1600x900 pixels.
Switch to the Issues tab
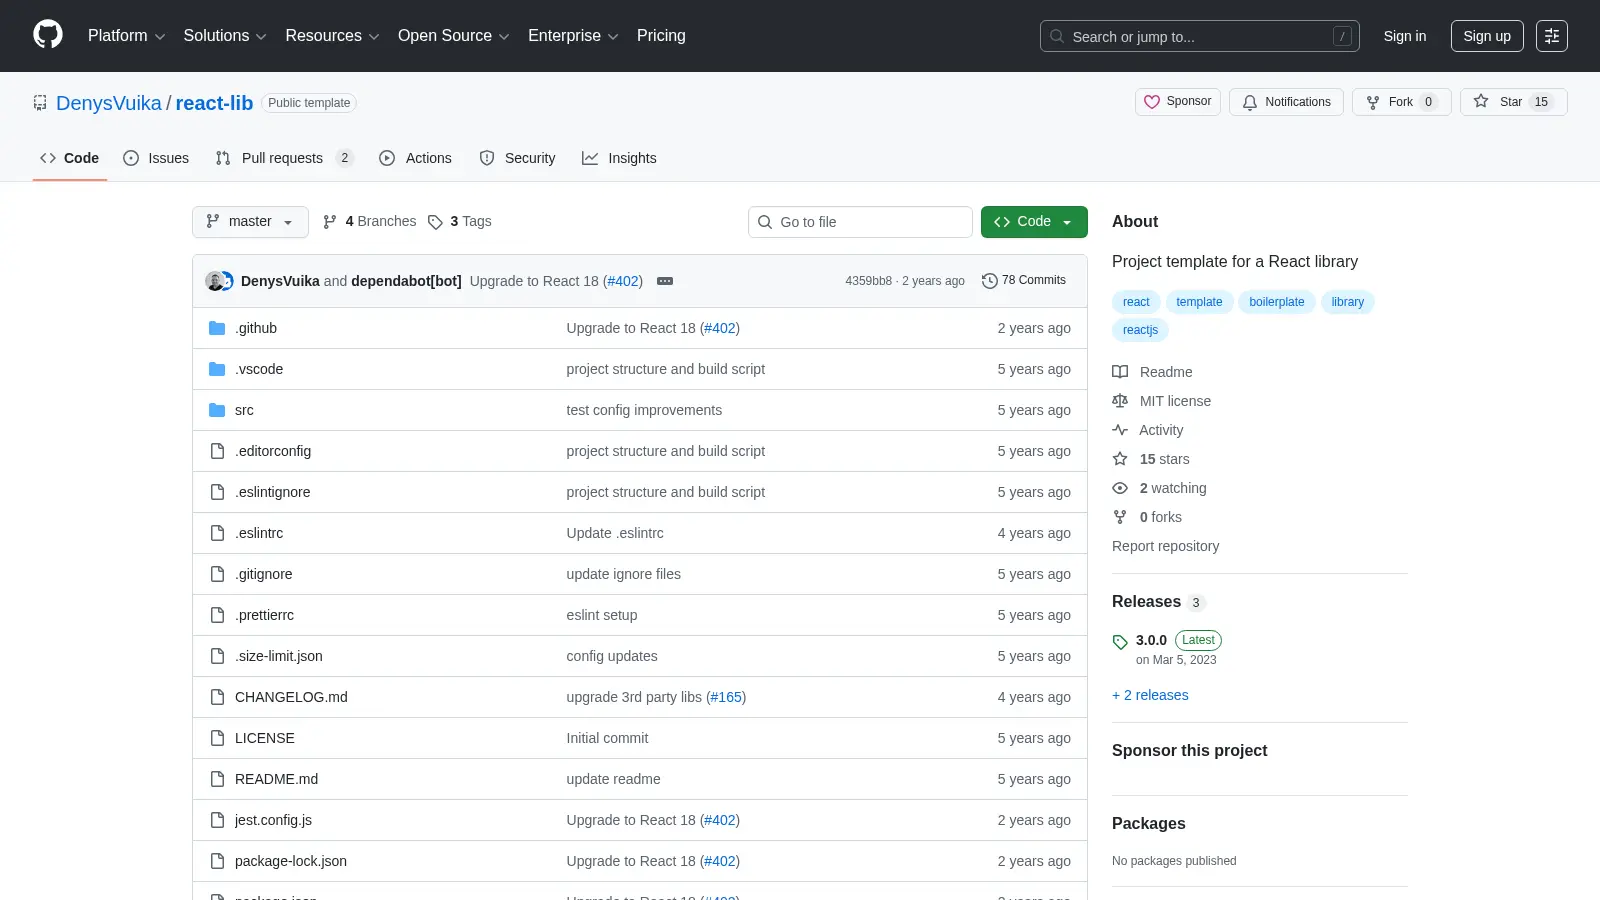click(156, 158)
